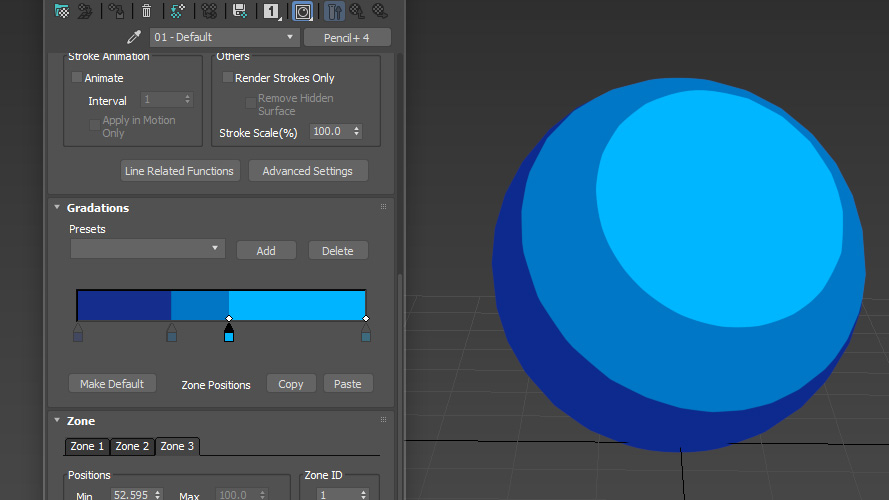The width and height of the screenshot is (889, 500).
Task: Click the Copy zone positions button
Action: (x=291, y=384)
